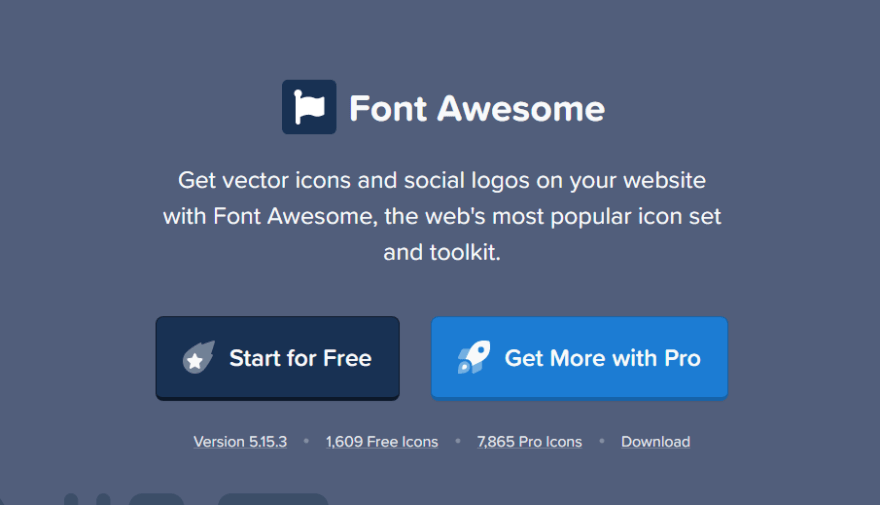
Task: Click the Font Awesome heading text
Action: (477, 108)
